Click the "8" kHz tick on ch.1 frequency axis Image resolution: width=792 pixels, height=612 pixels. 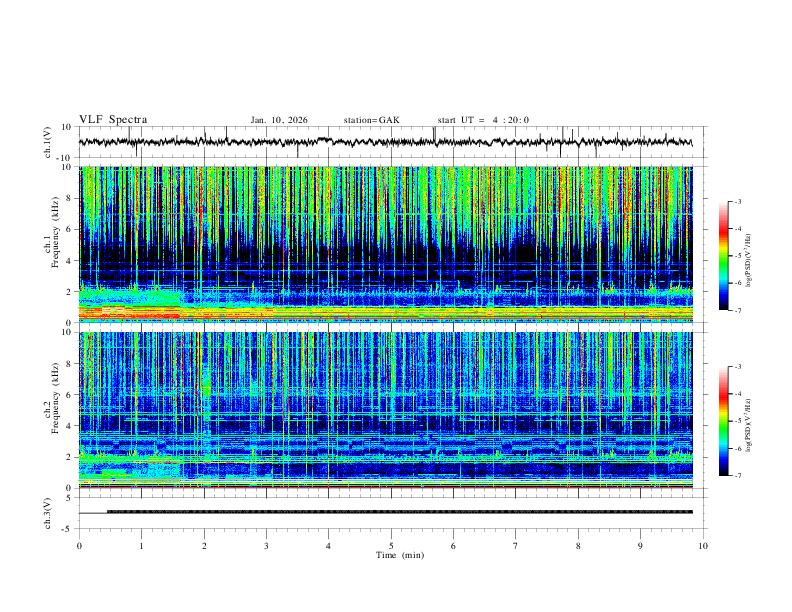70,198
